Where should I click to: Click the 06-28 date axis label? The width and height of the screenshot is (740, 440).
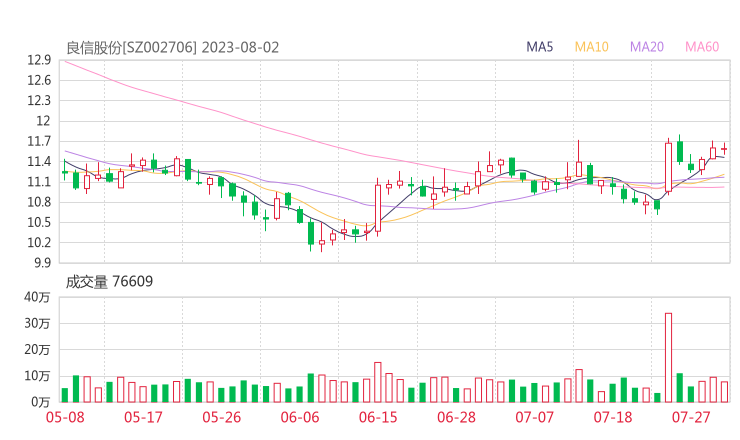tap(456, 417)
